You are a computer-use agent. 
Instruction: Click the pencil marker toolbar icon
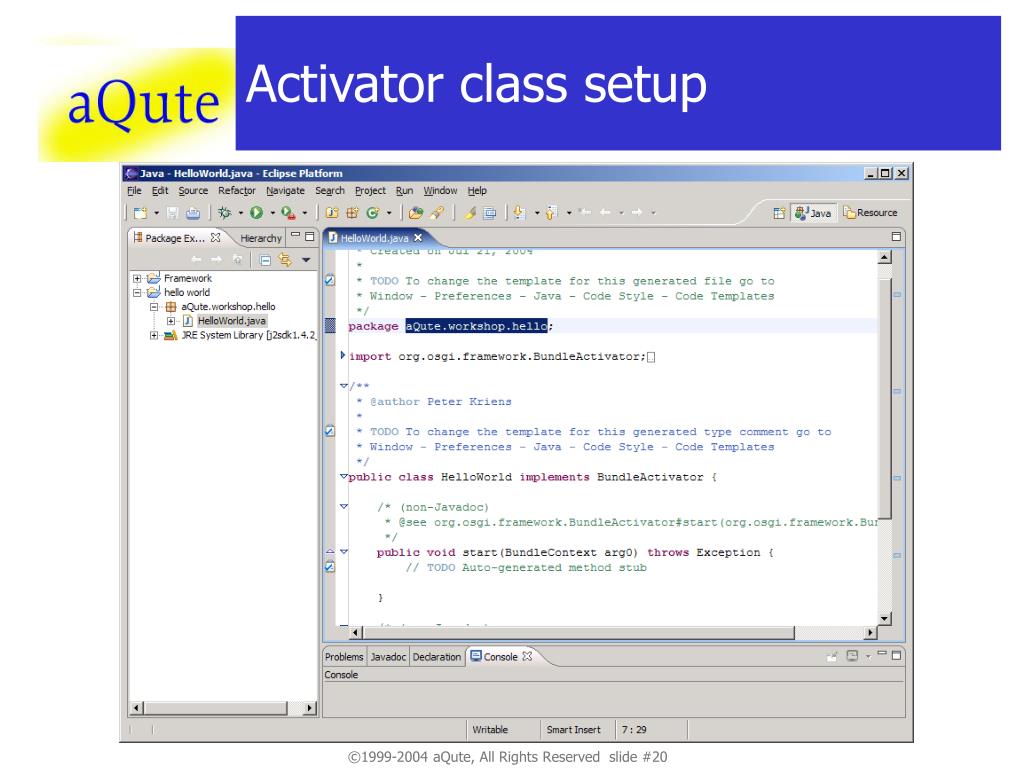pos(470,213)
